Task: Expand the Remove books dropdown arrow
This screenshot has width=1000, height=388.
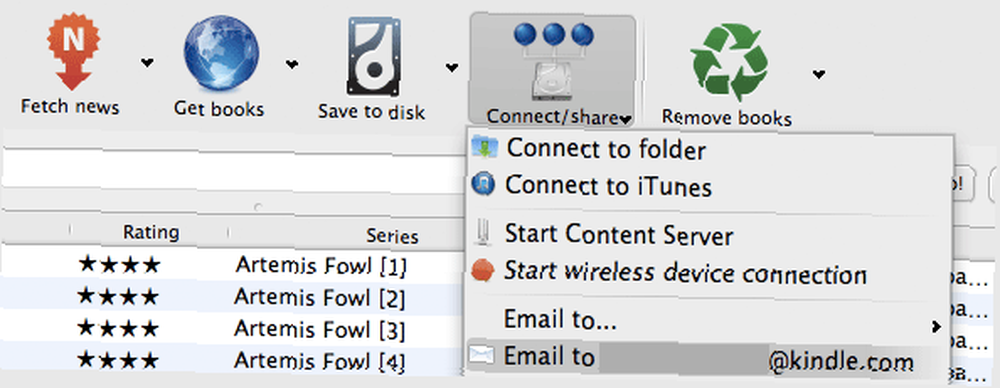Action: [819, 75]
